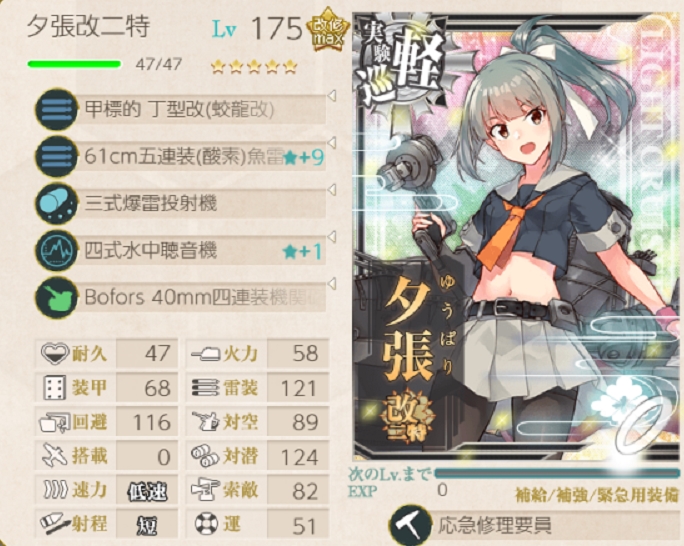Image resolution: width=684 pixels, height=546 pixels.
Task: Click the sonar icon for 四式水中聴音機
Action: point(56,251)
